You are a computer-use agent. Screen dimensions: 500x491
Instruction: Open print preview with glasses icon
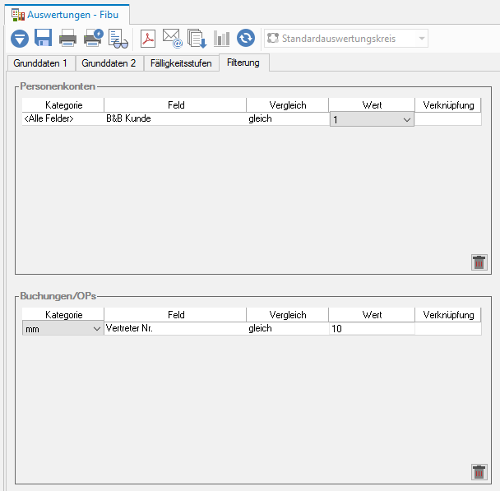118,39
